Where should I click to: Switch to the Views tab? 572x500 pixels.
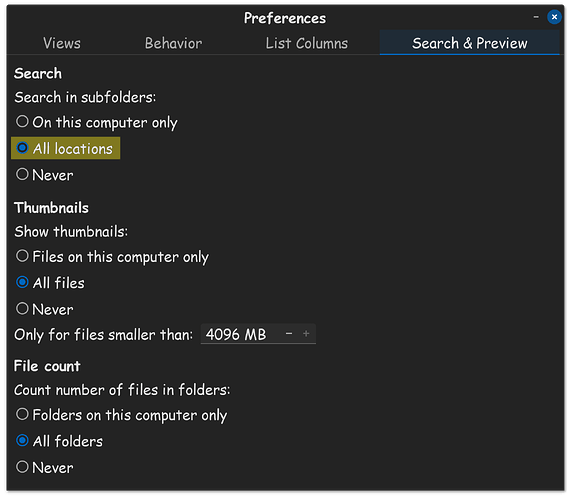[x=62, y=43]
